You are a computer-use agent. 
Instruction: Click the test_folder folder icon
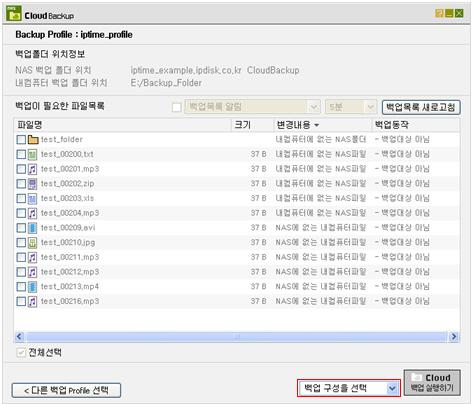pos(33,139)
